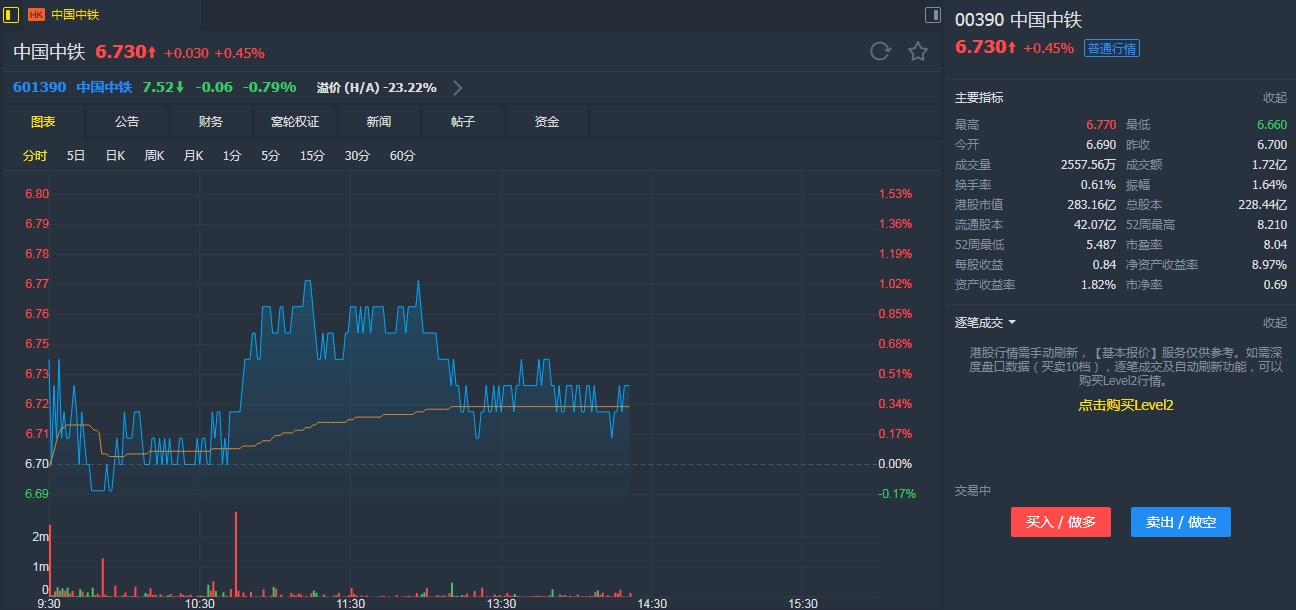Click the 普通行情 badge
The image size is (1296, 610).
click(x=1112, y=48)
